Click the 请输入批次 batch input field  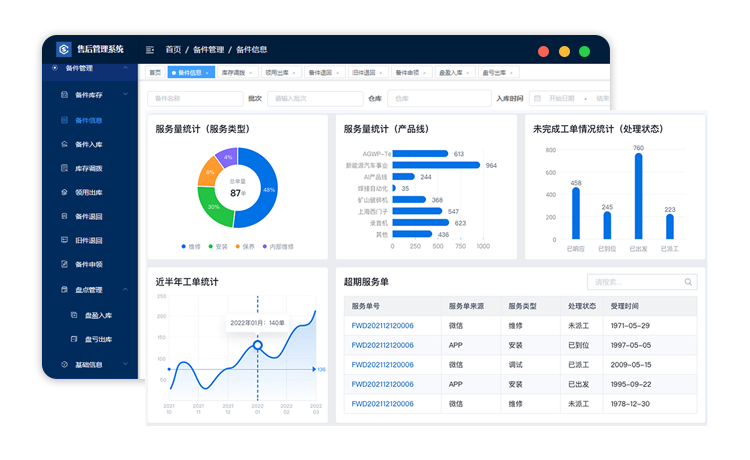pos(315,99)
